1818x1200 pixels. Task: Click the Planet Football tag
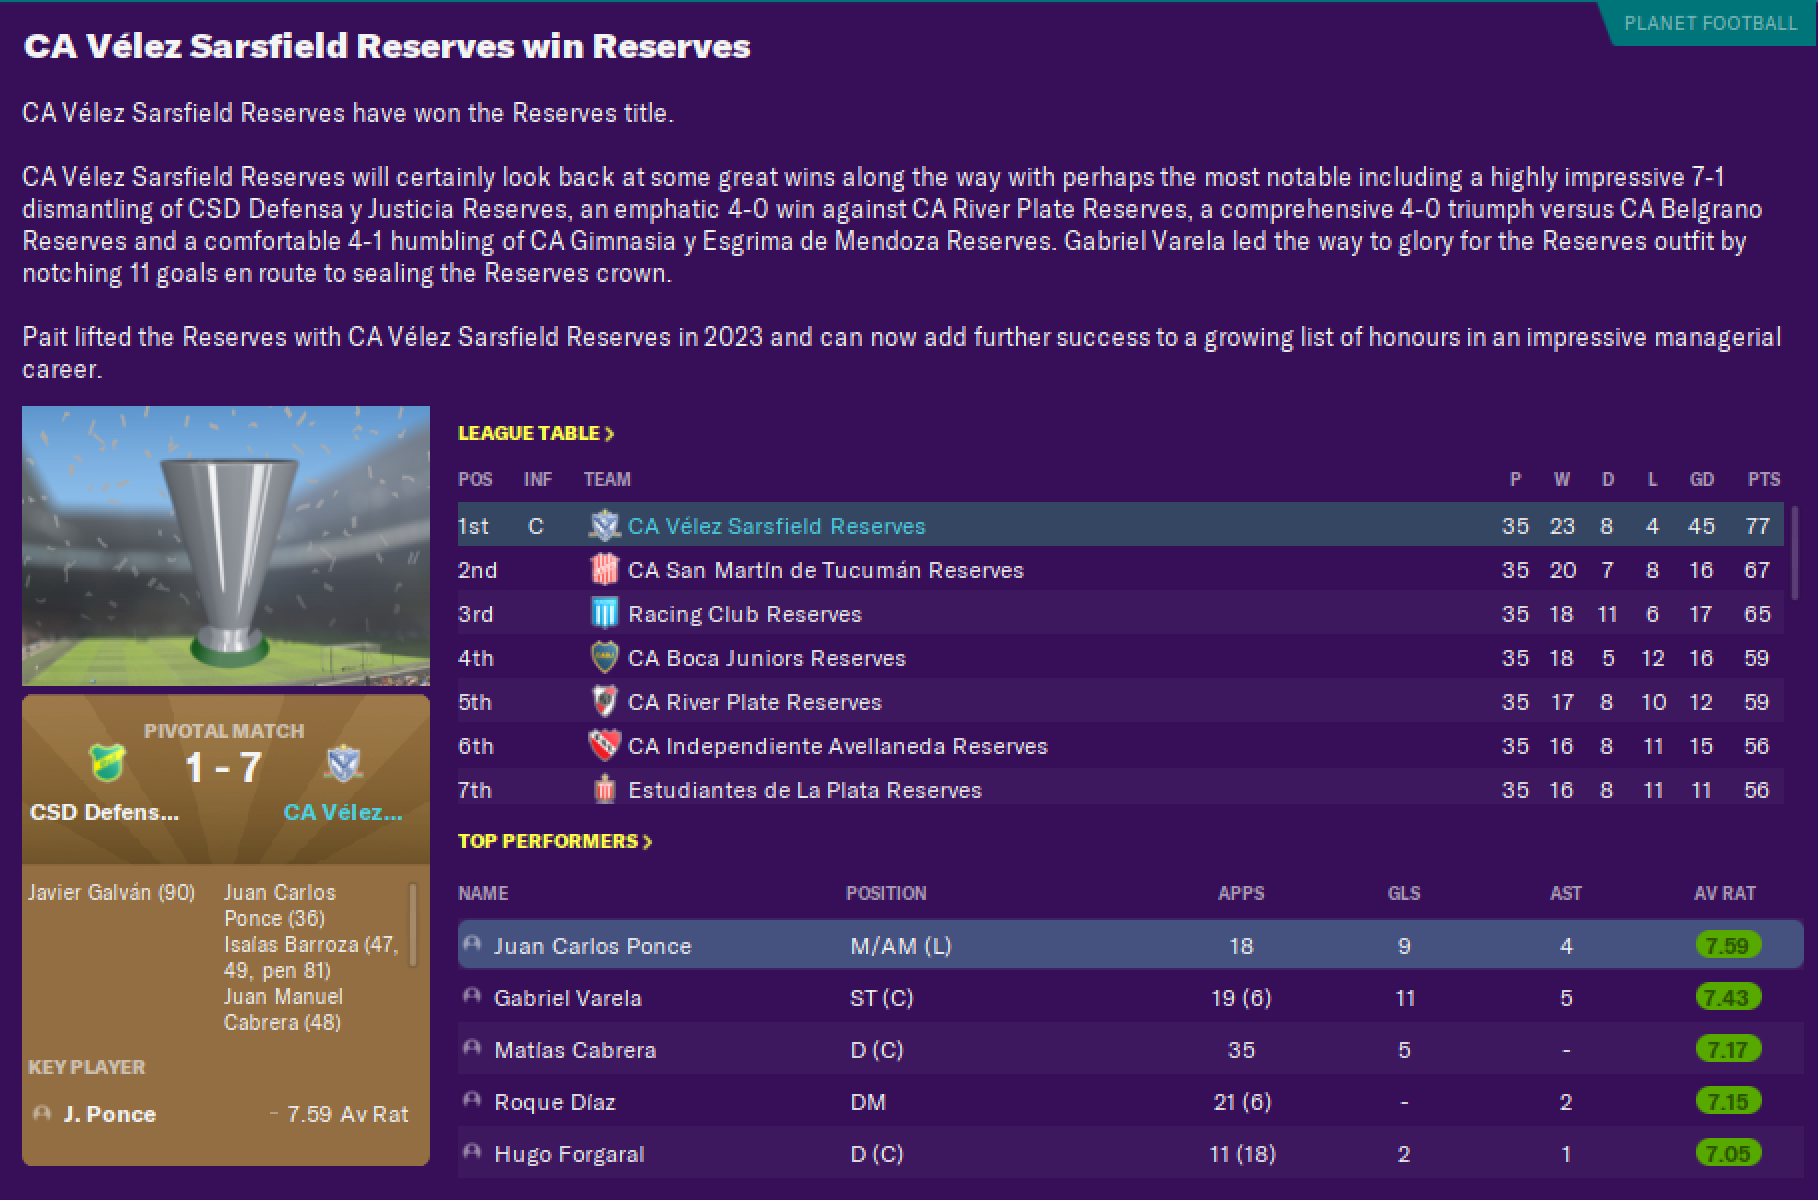[1710, 23]
